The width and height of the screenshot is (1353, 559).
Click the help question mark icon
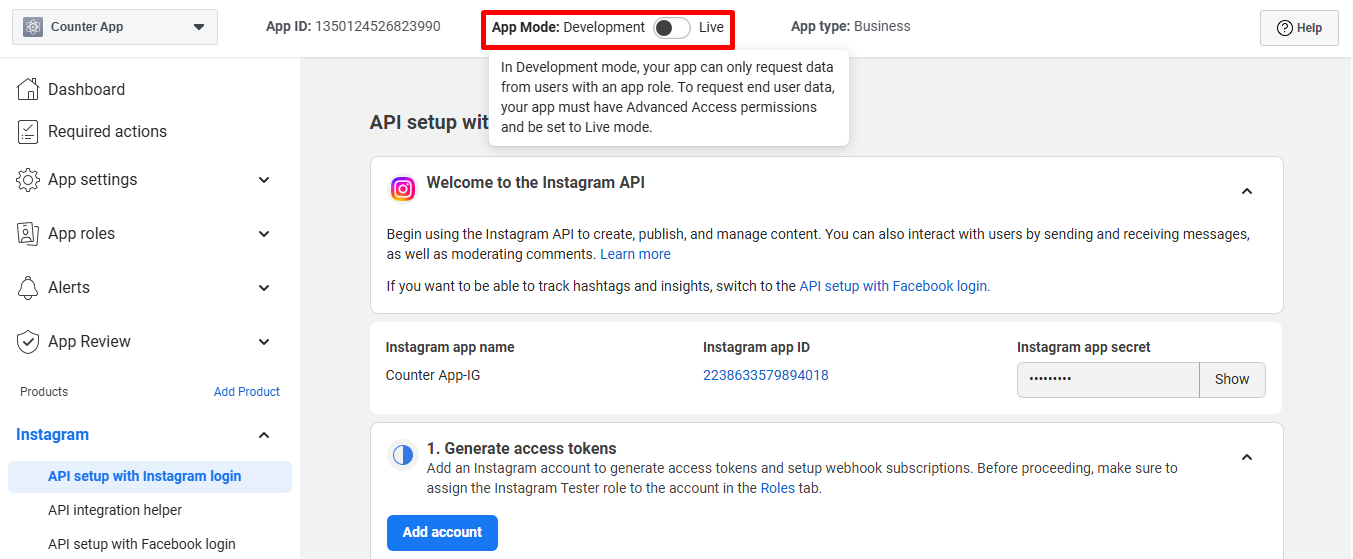(x=1285, y=28)
